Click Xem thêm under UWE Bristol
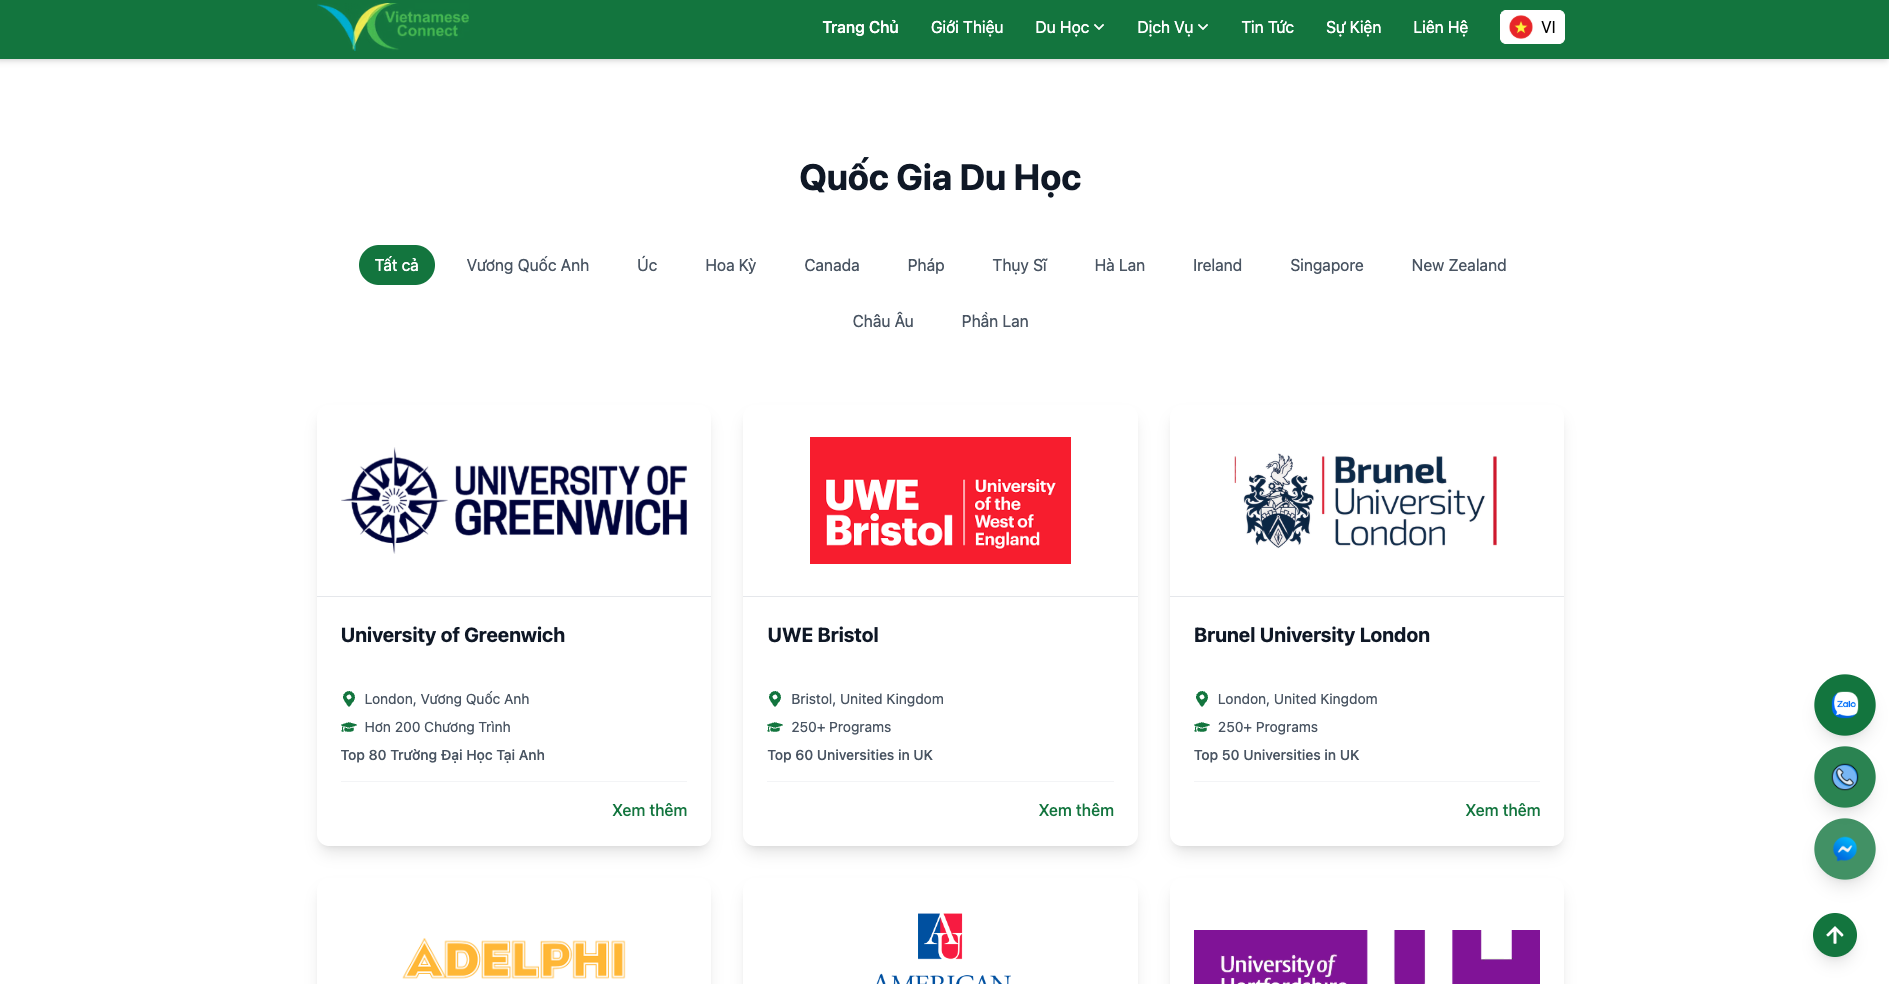This screenshot has width=1889, height=984. 1075,810
